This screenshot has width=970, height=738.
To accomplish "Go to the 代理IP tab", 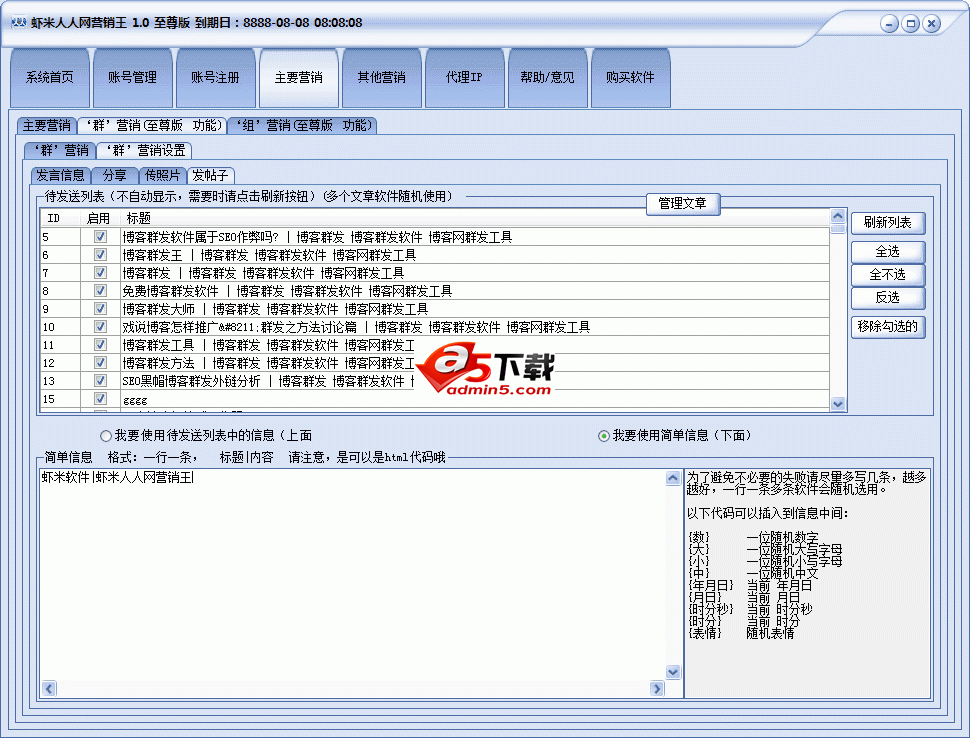I will coord(465,77).
